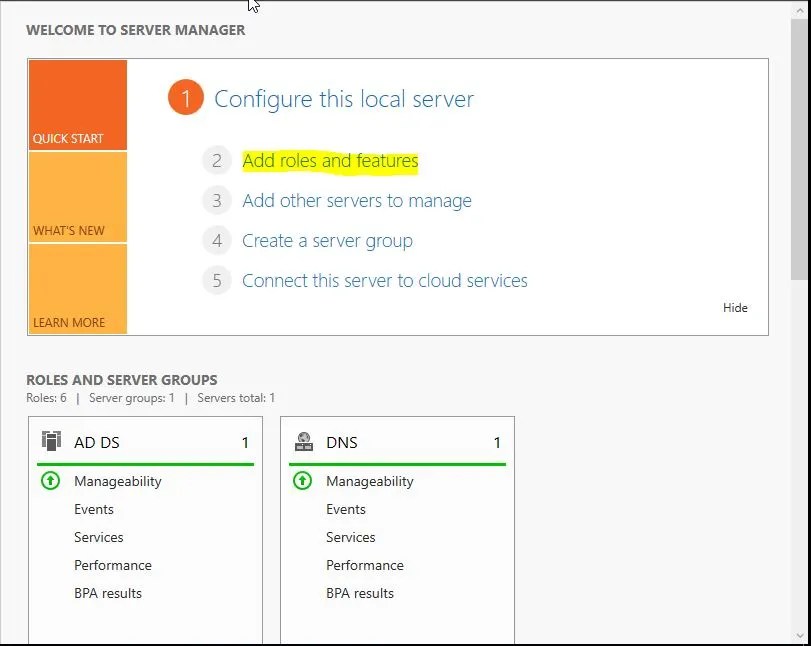The width and height of the screenshot is (811, 646).
Task: Click AD DS green manageability status icon
Action: pyautogui.click(x=50, y=481)
